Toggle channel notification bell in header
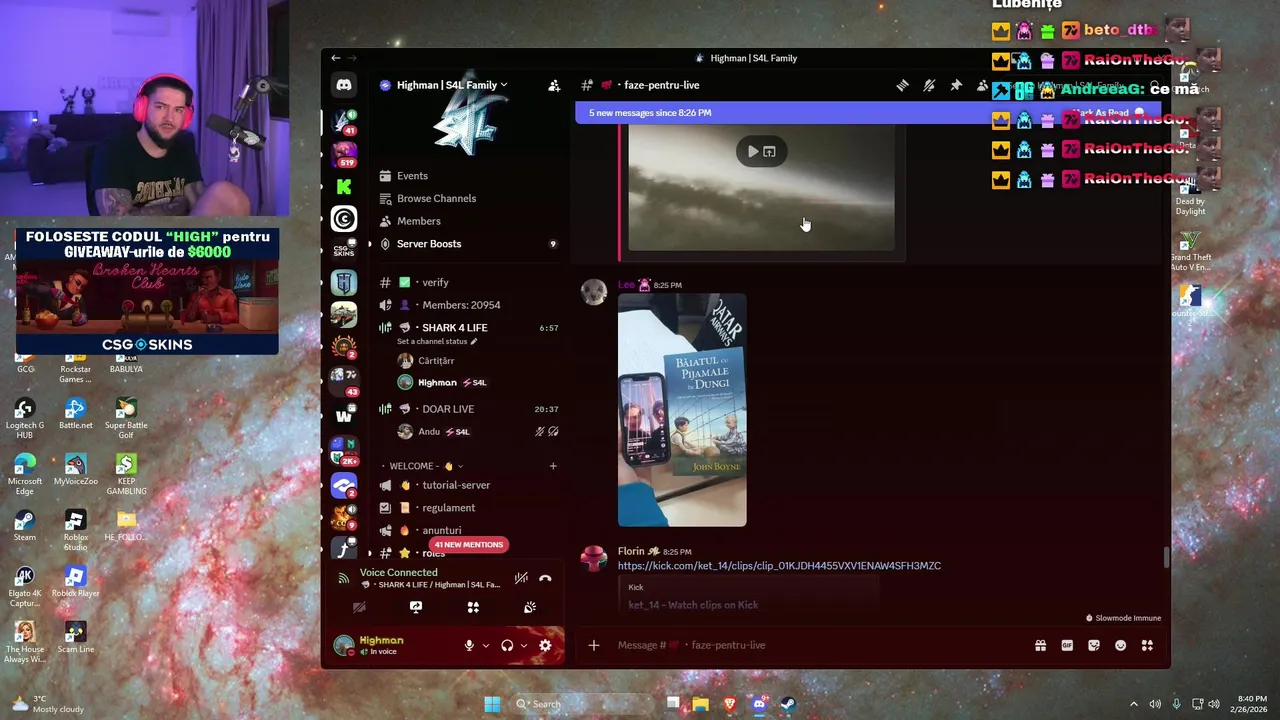 point(929,86)
